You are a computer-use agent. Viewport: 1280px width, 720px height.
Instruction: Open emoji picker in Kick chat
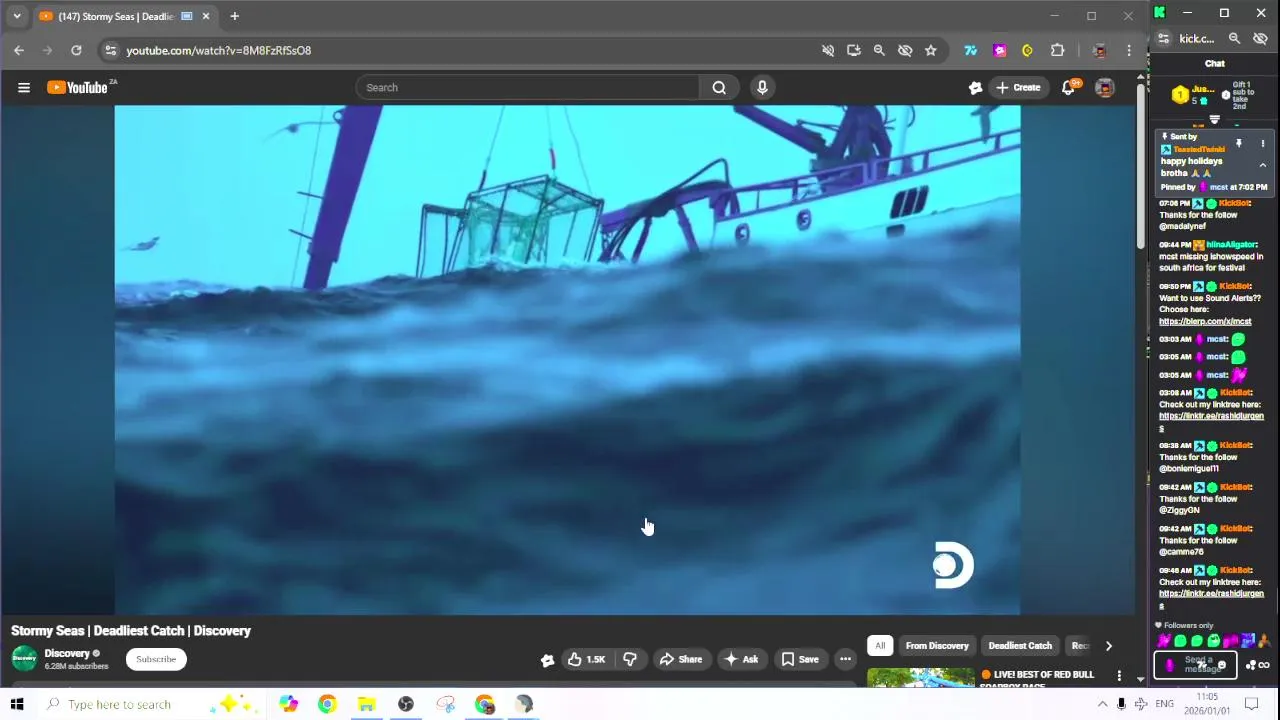coord(1221,665)
